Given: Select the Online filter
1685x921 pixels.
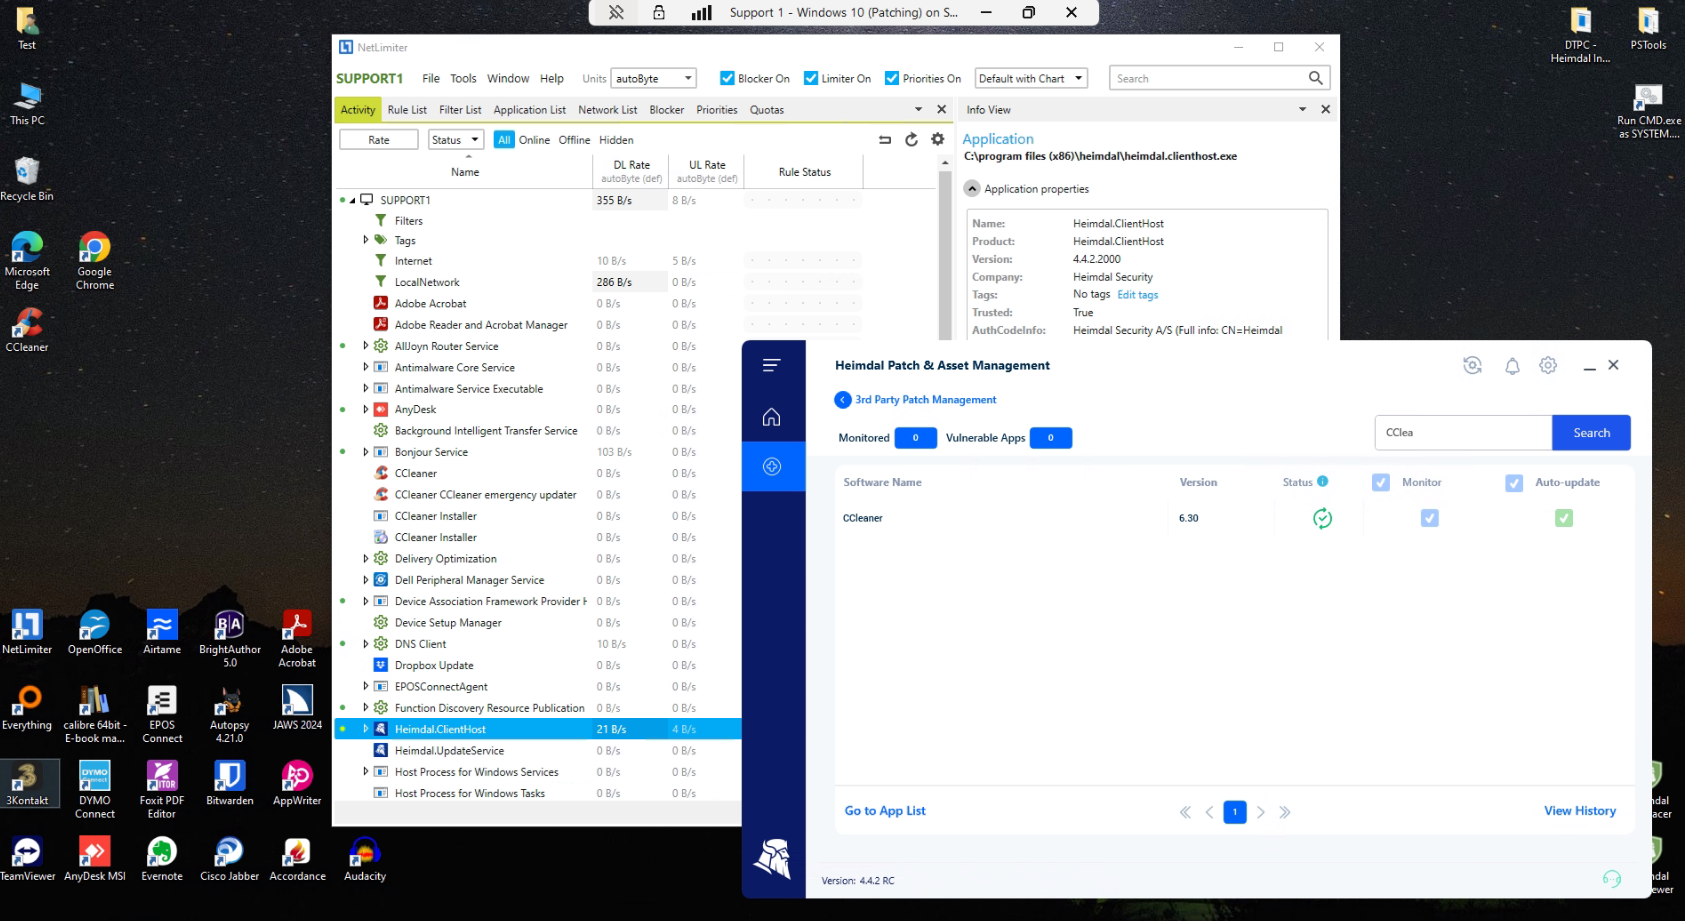Looking at the screenshot, I should (534, 140).
